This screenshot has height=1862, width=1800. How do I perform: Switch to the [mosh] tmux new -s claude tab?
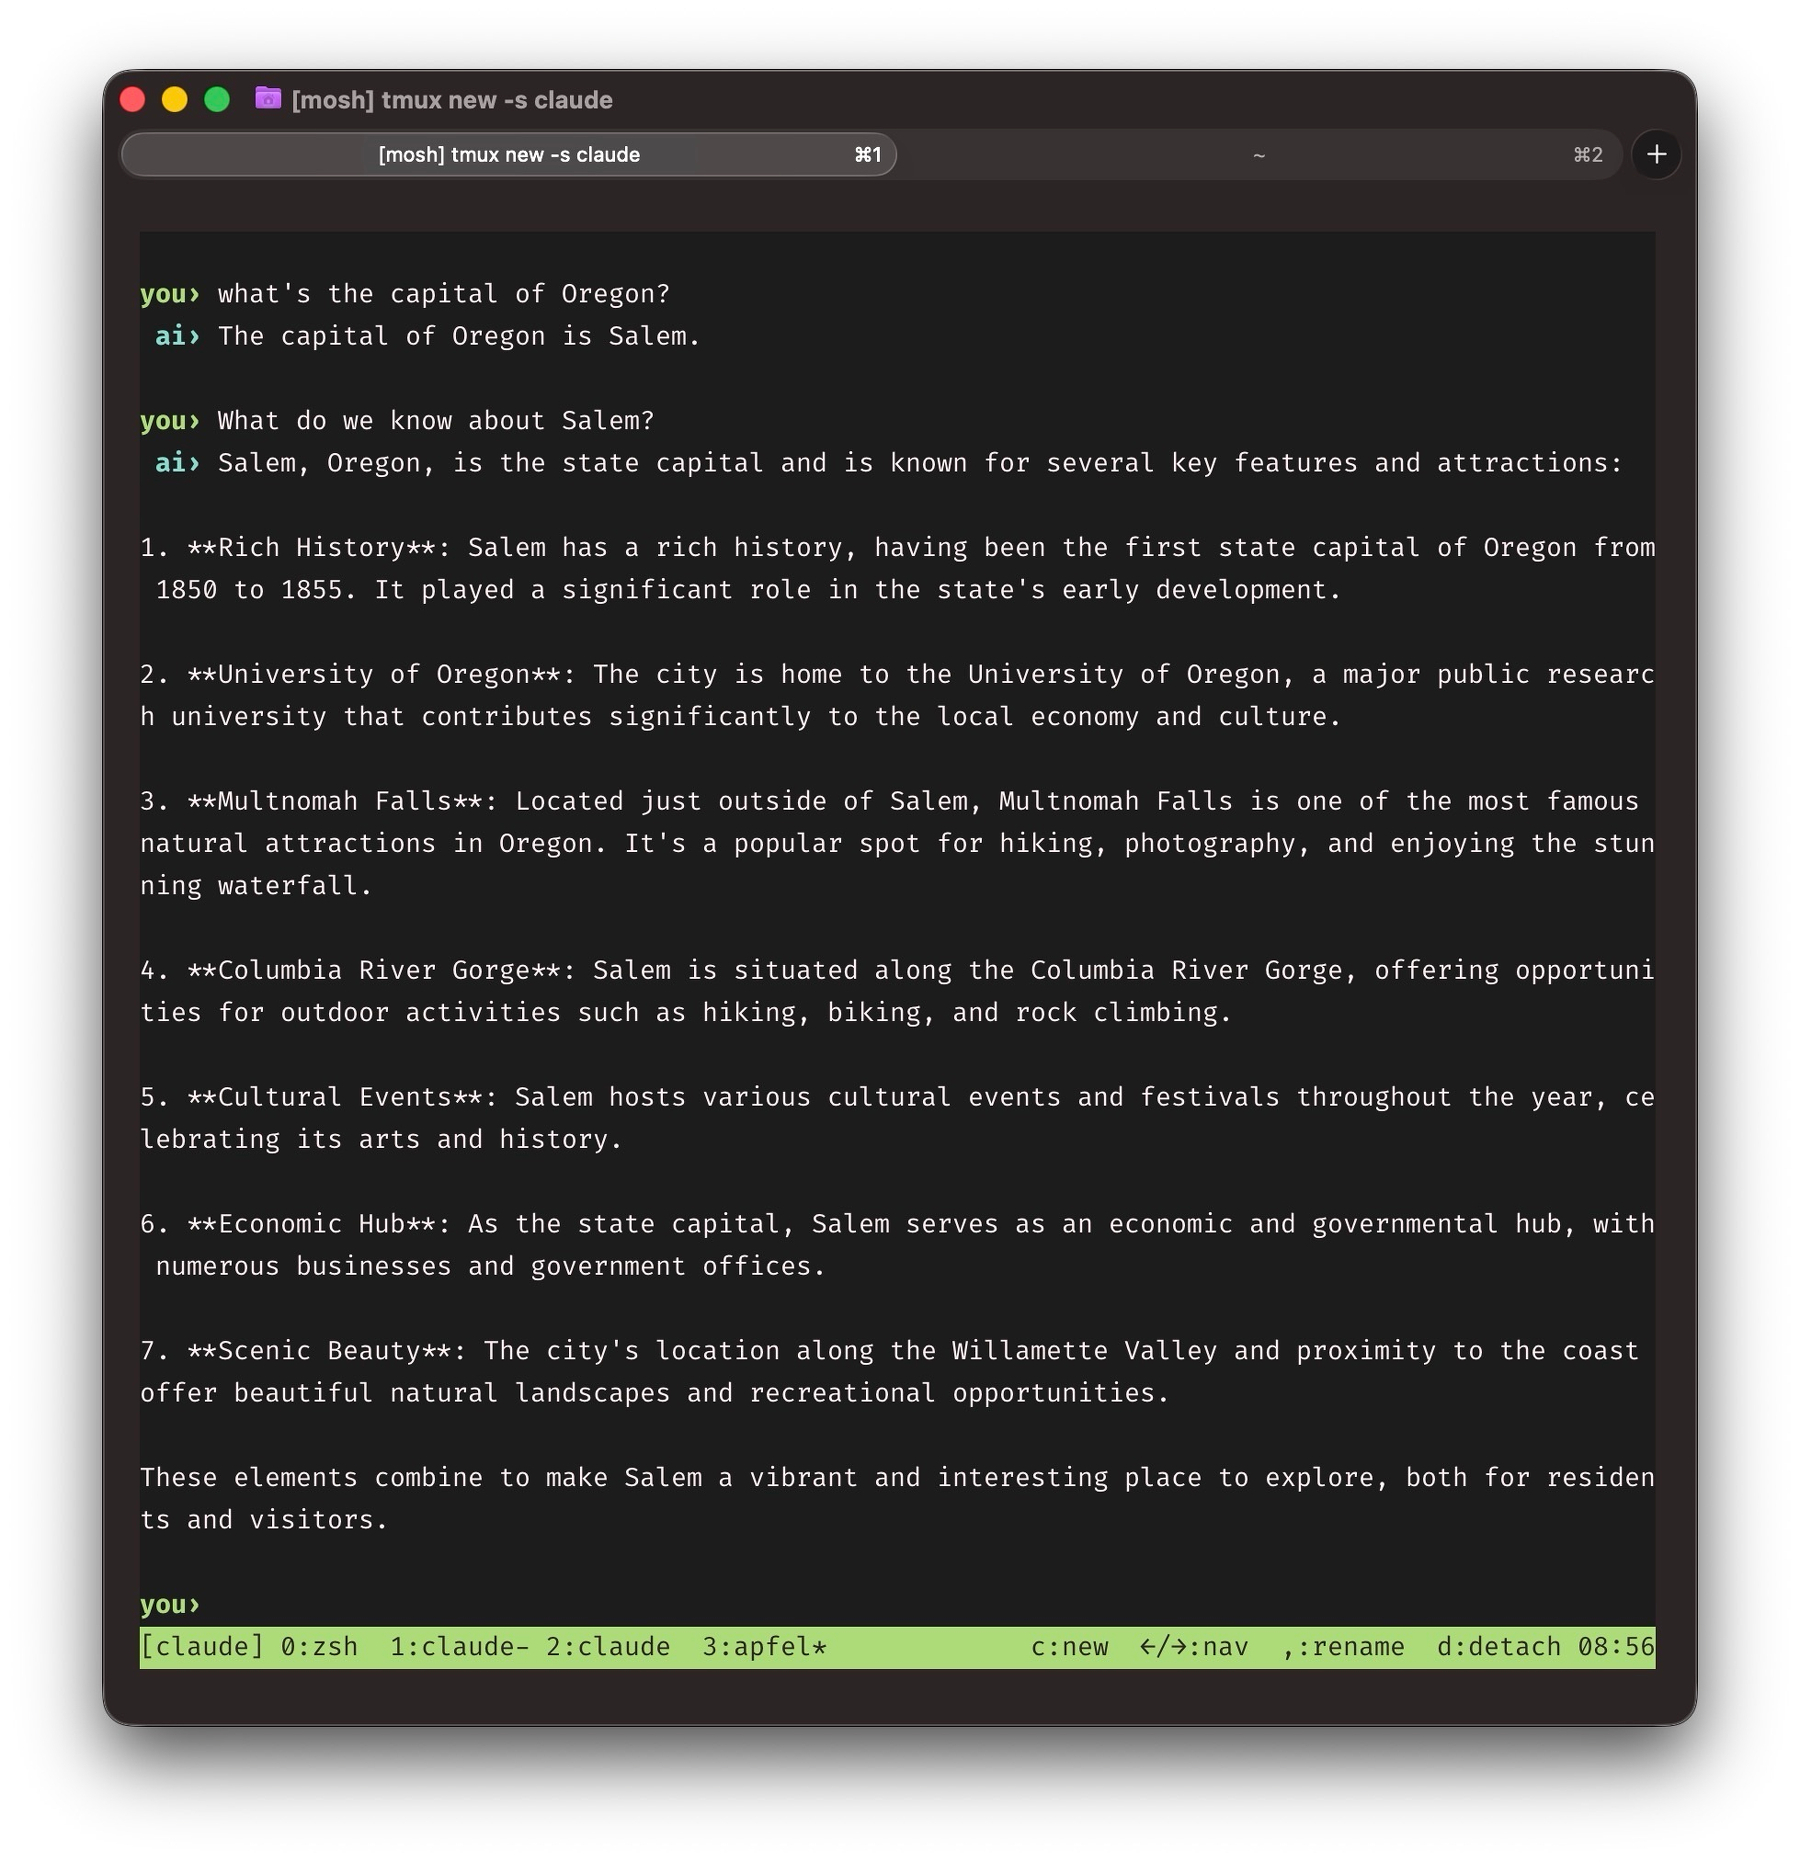509,154
